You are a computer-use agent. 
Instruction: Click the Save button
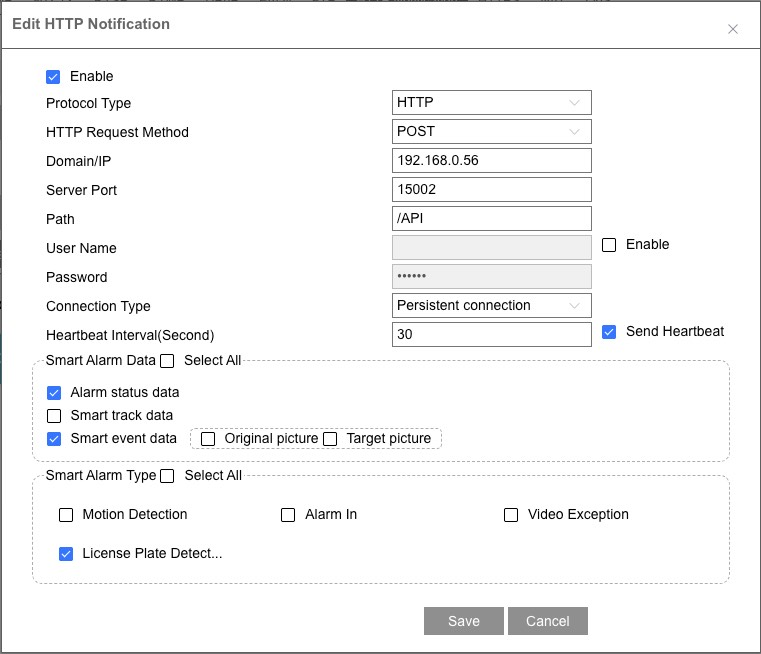pos(463,621)
